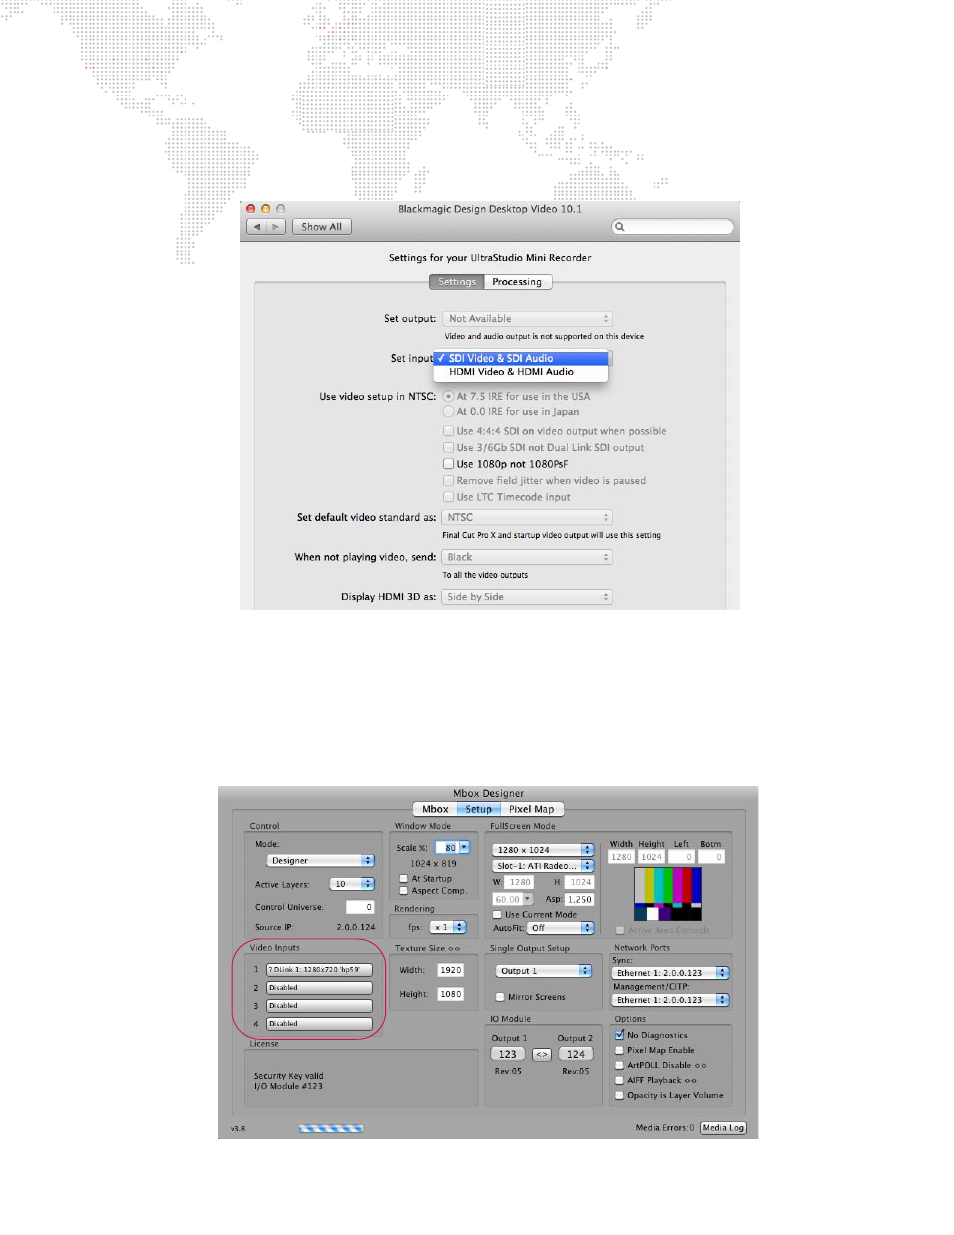Click the color bars test pattern
The height and width of the screenshot is (1235, 954).
(668, 894)
